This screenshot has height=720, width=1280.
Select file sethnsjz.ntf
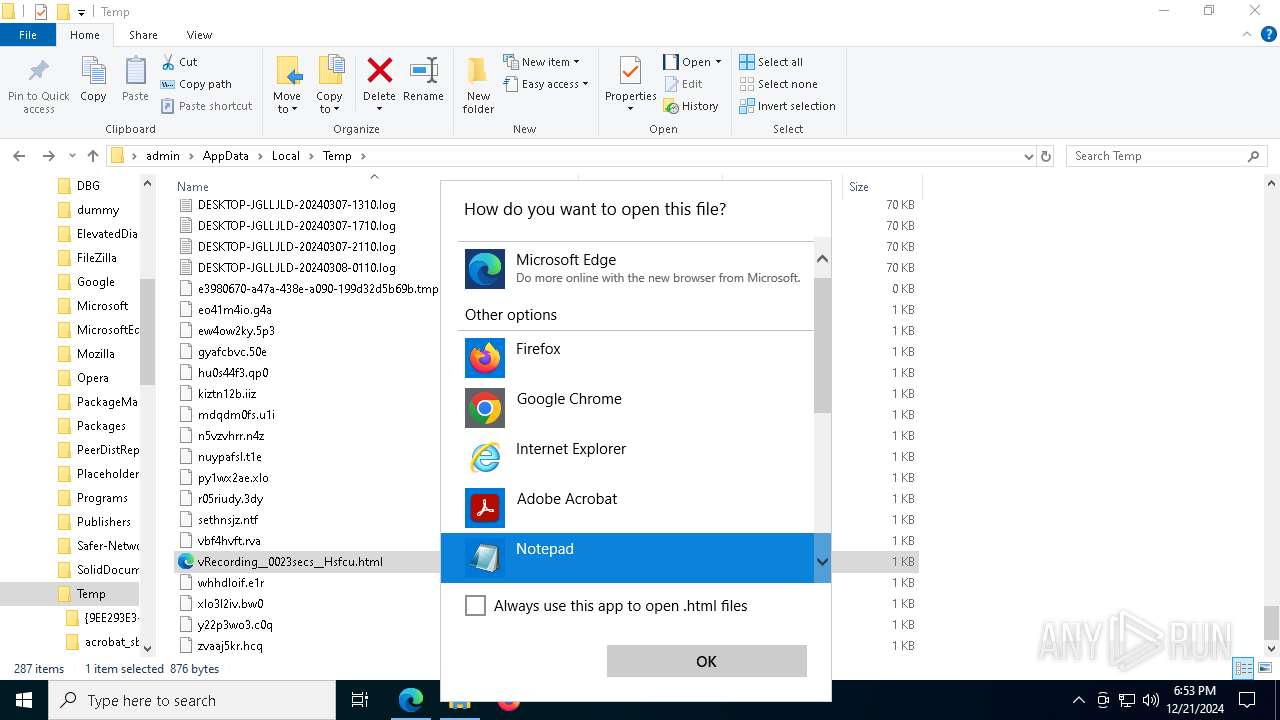228,520
